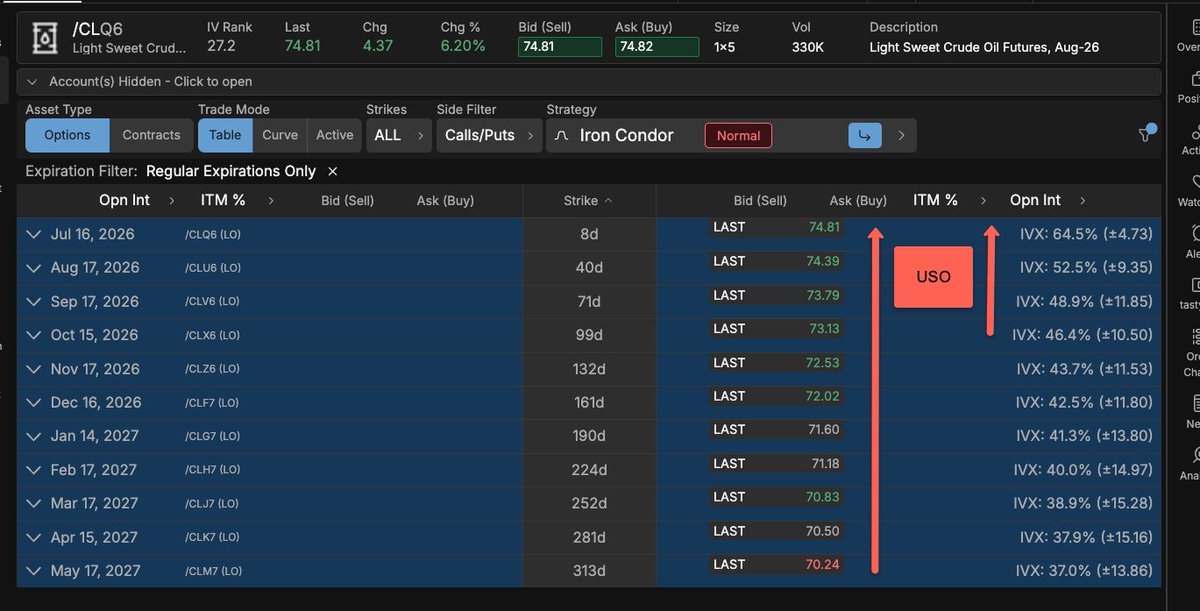Screen dimensions: 1200x611
Task: Click the Light Sweet Crude Oil Futures description
Action: pos(984,47)
